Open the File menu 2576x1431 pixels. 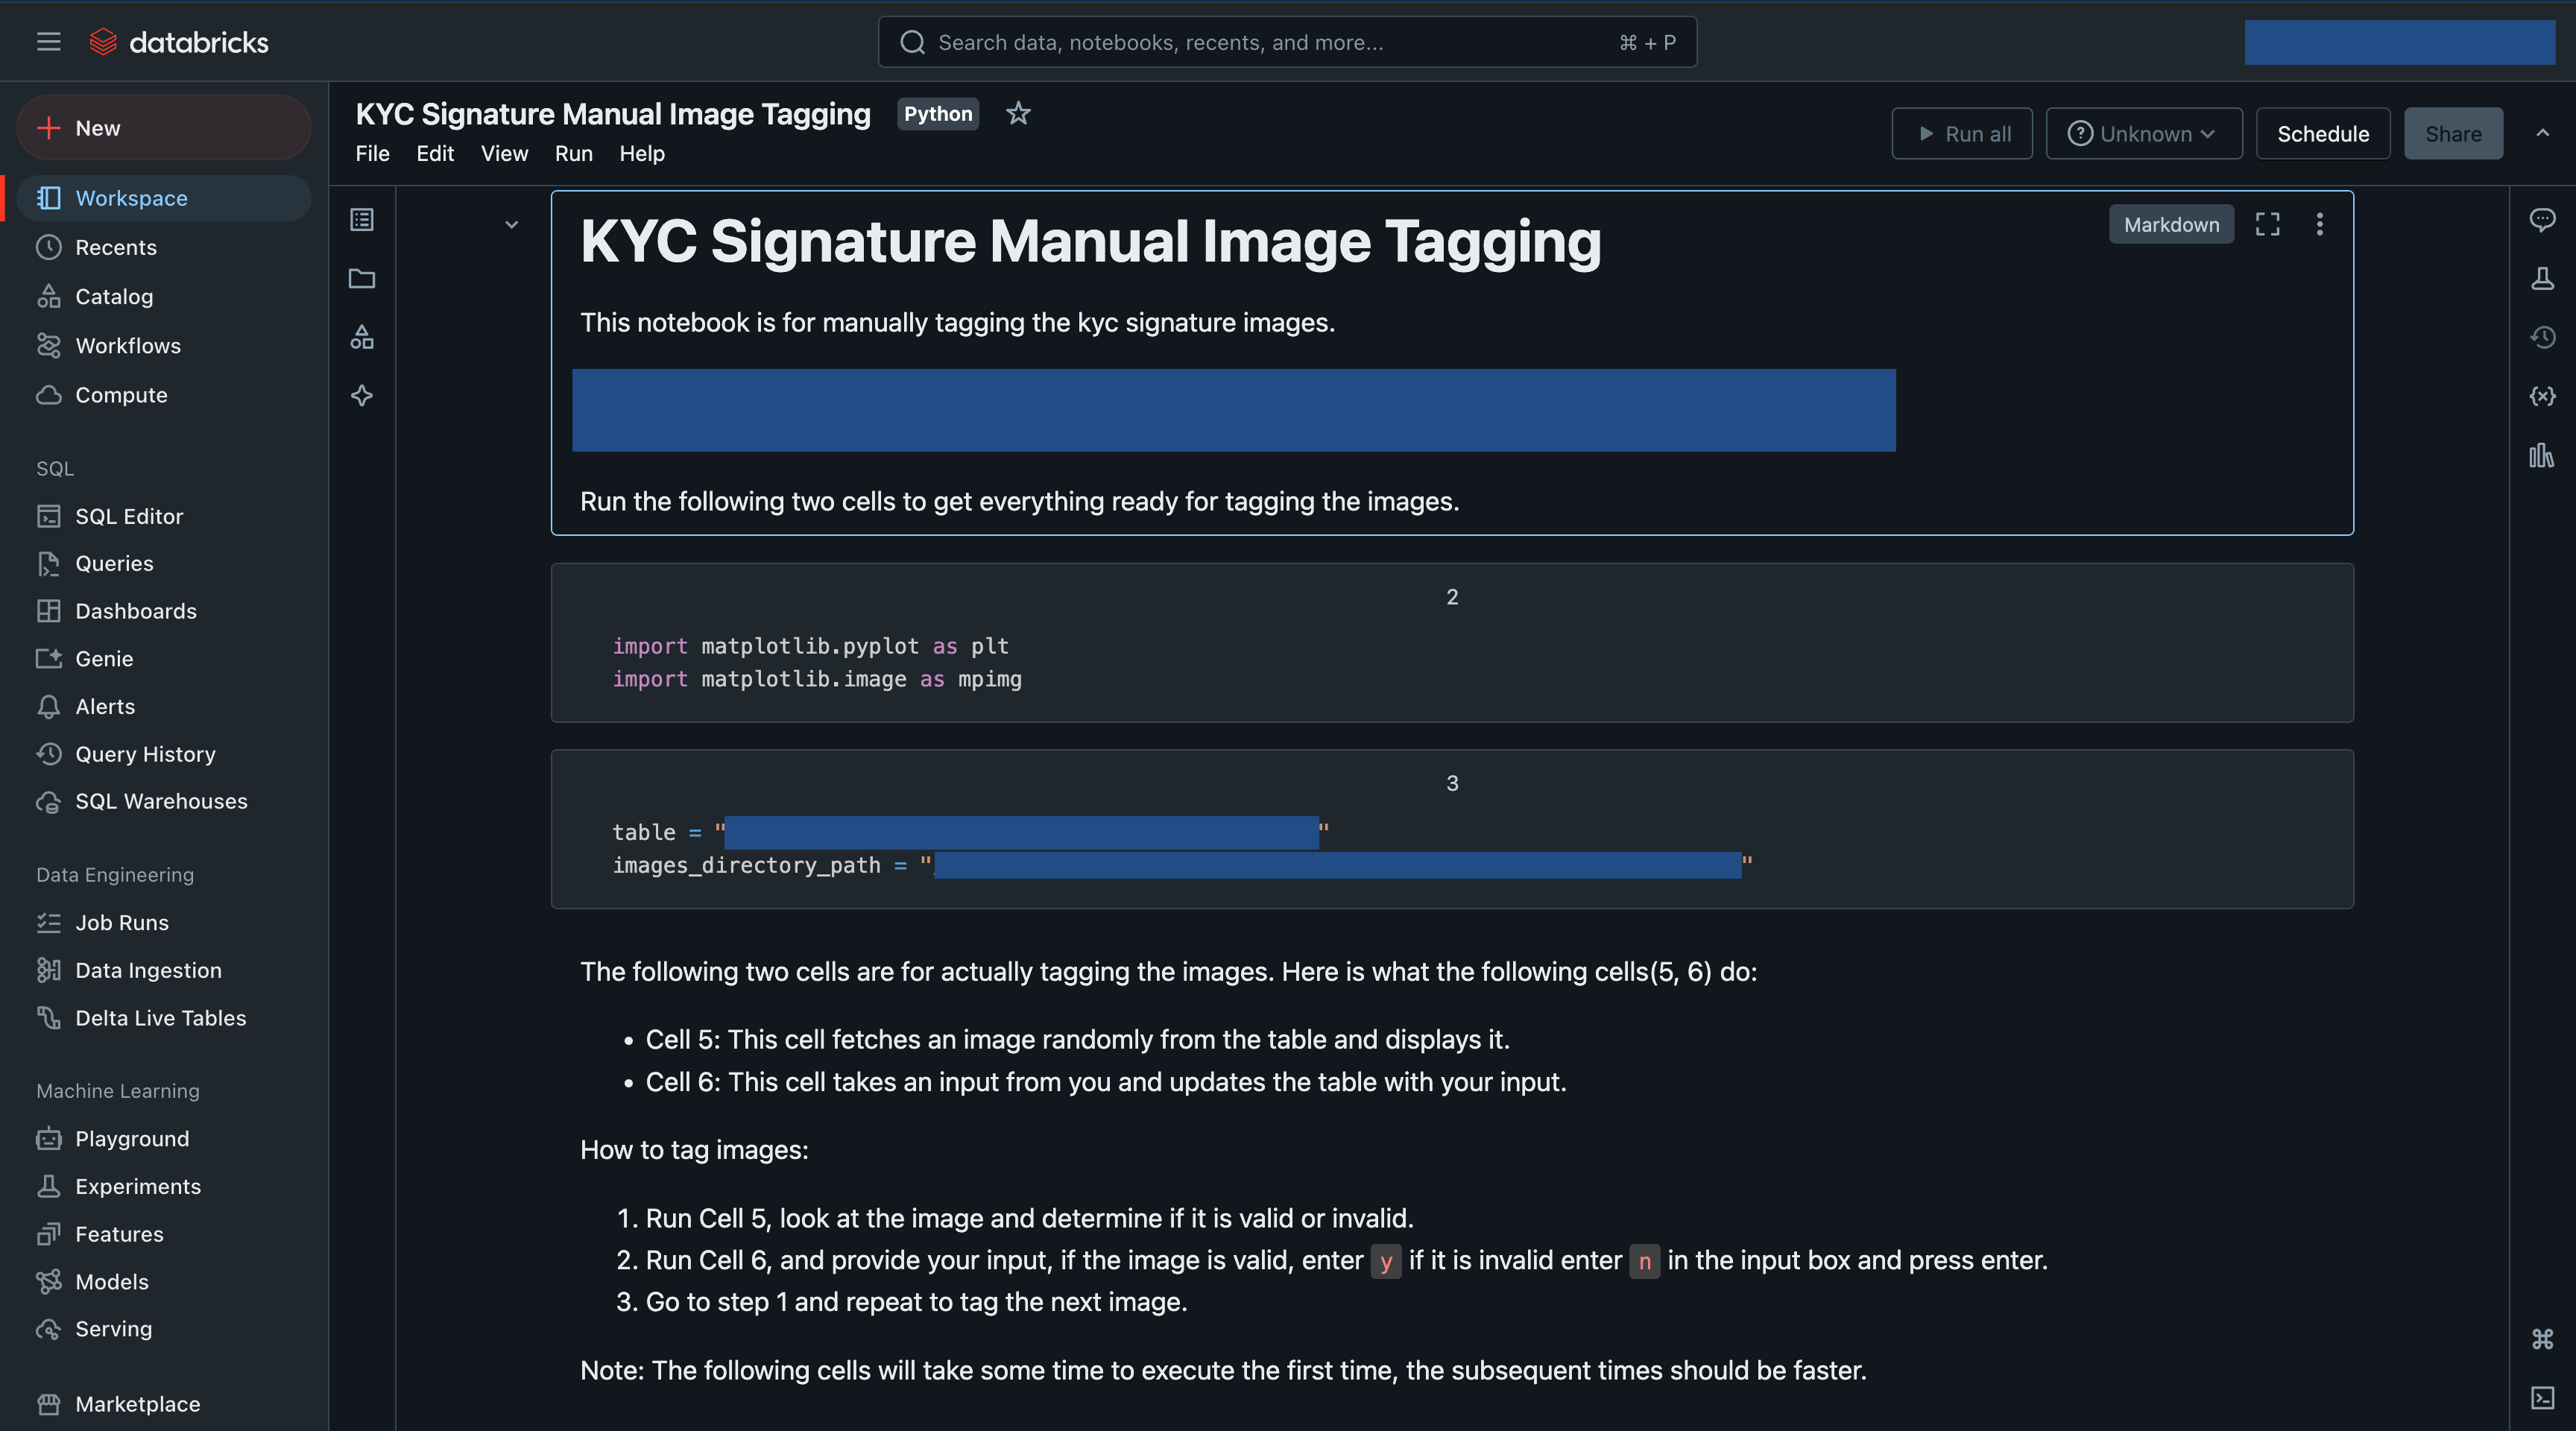tap(372, 153)
